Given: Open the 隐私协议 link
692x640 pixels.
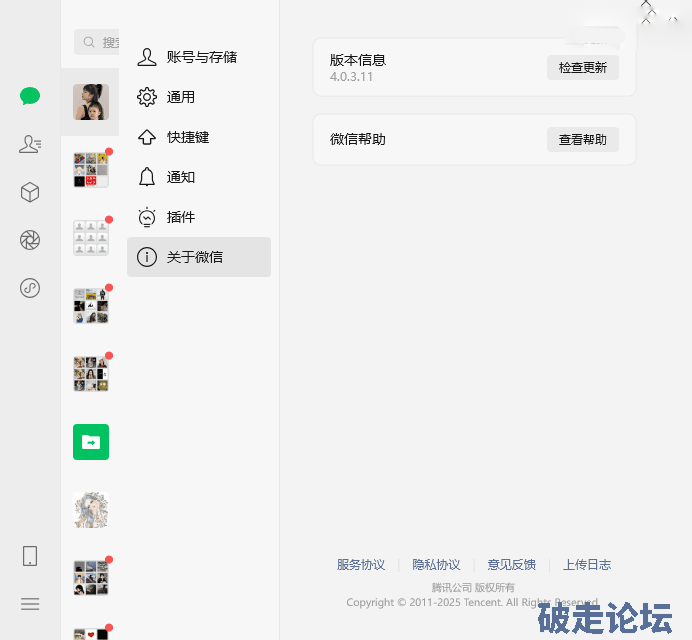Looking at the screenshot, I should pyautogui.click(x=436, y=565).
